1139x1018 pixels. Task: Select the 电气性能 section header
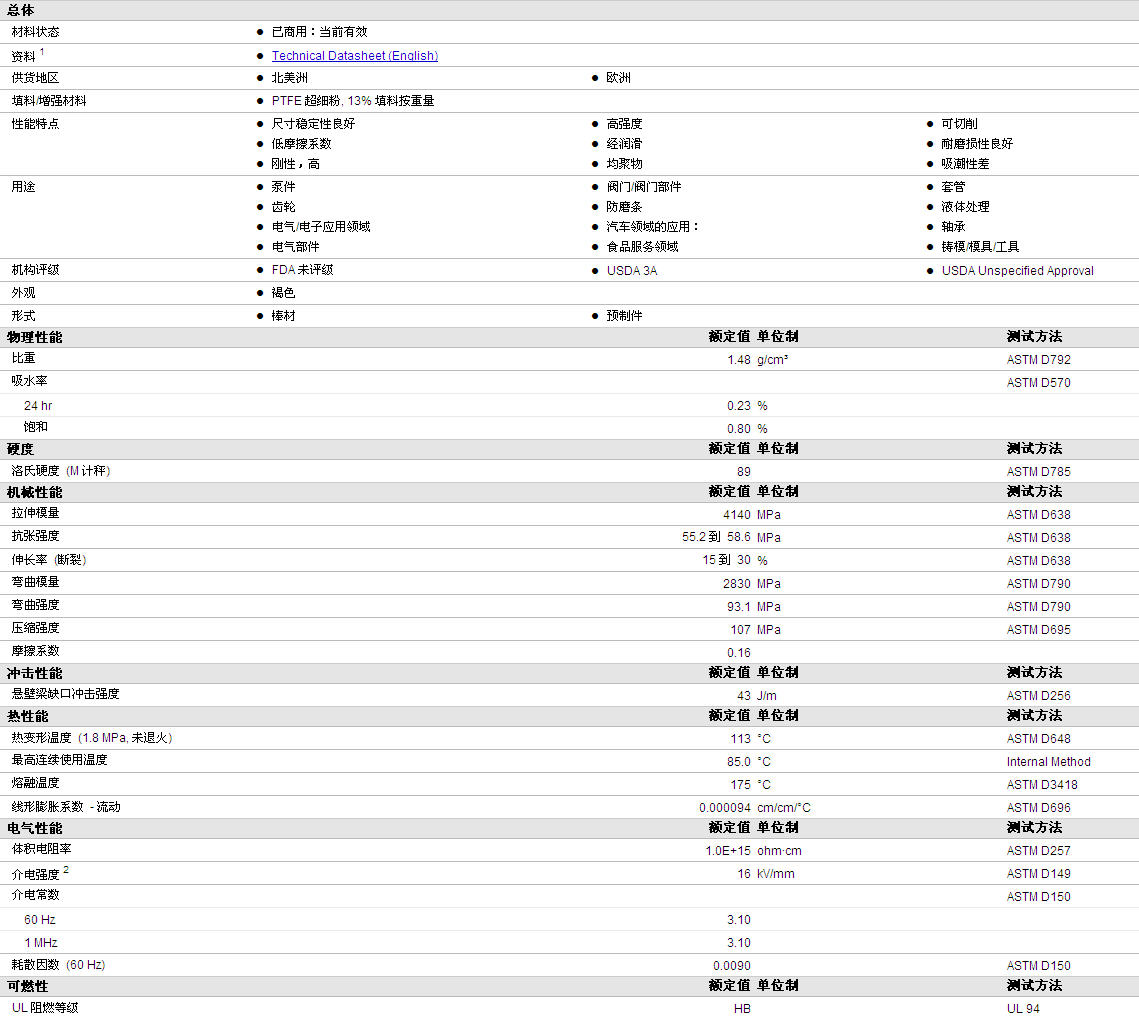pyautogui.click(x=34, y=828)
